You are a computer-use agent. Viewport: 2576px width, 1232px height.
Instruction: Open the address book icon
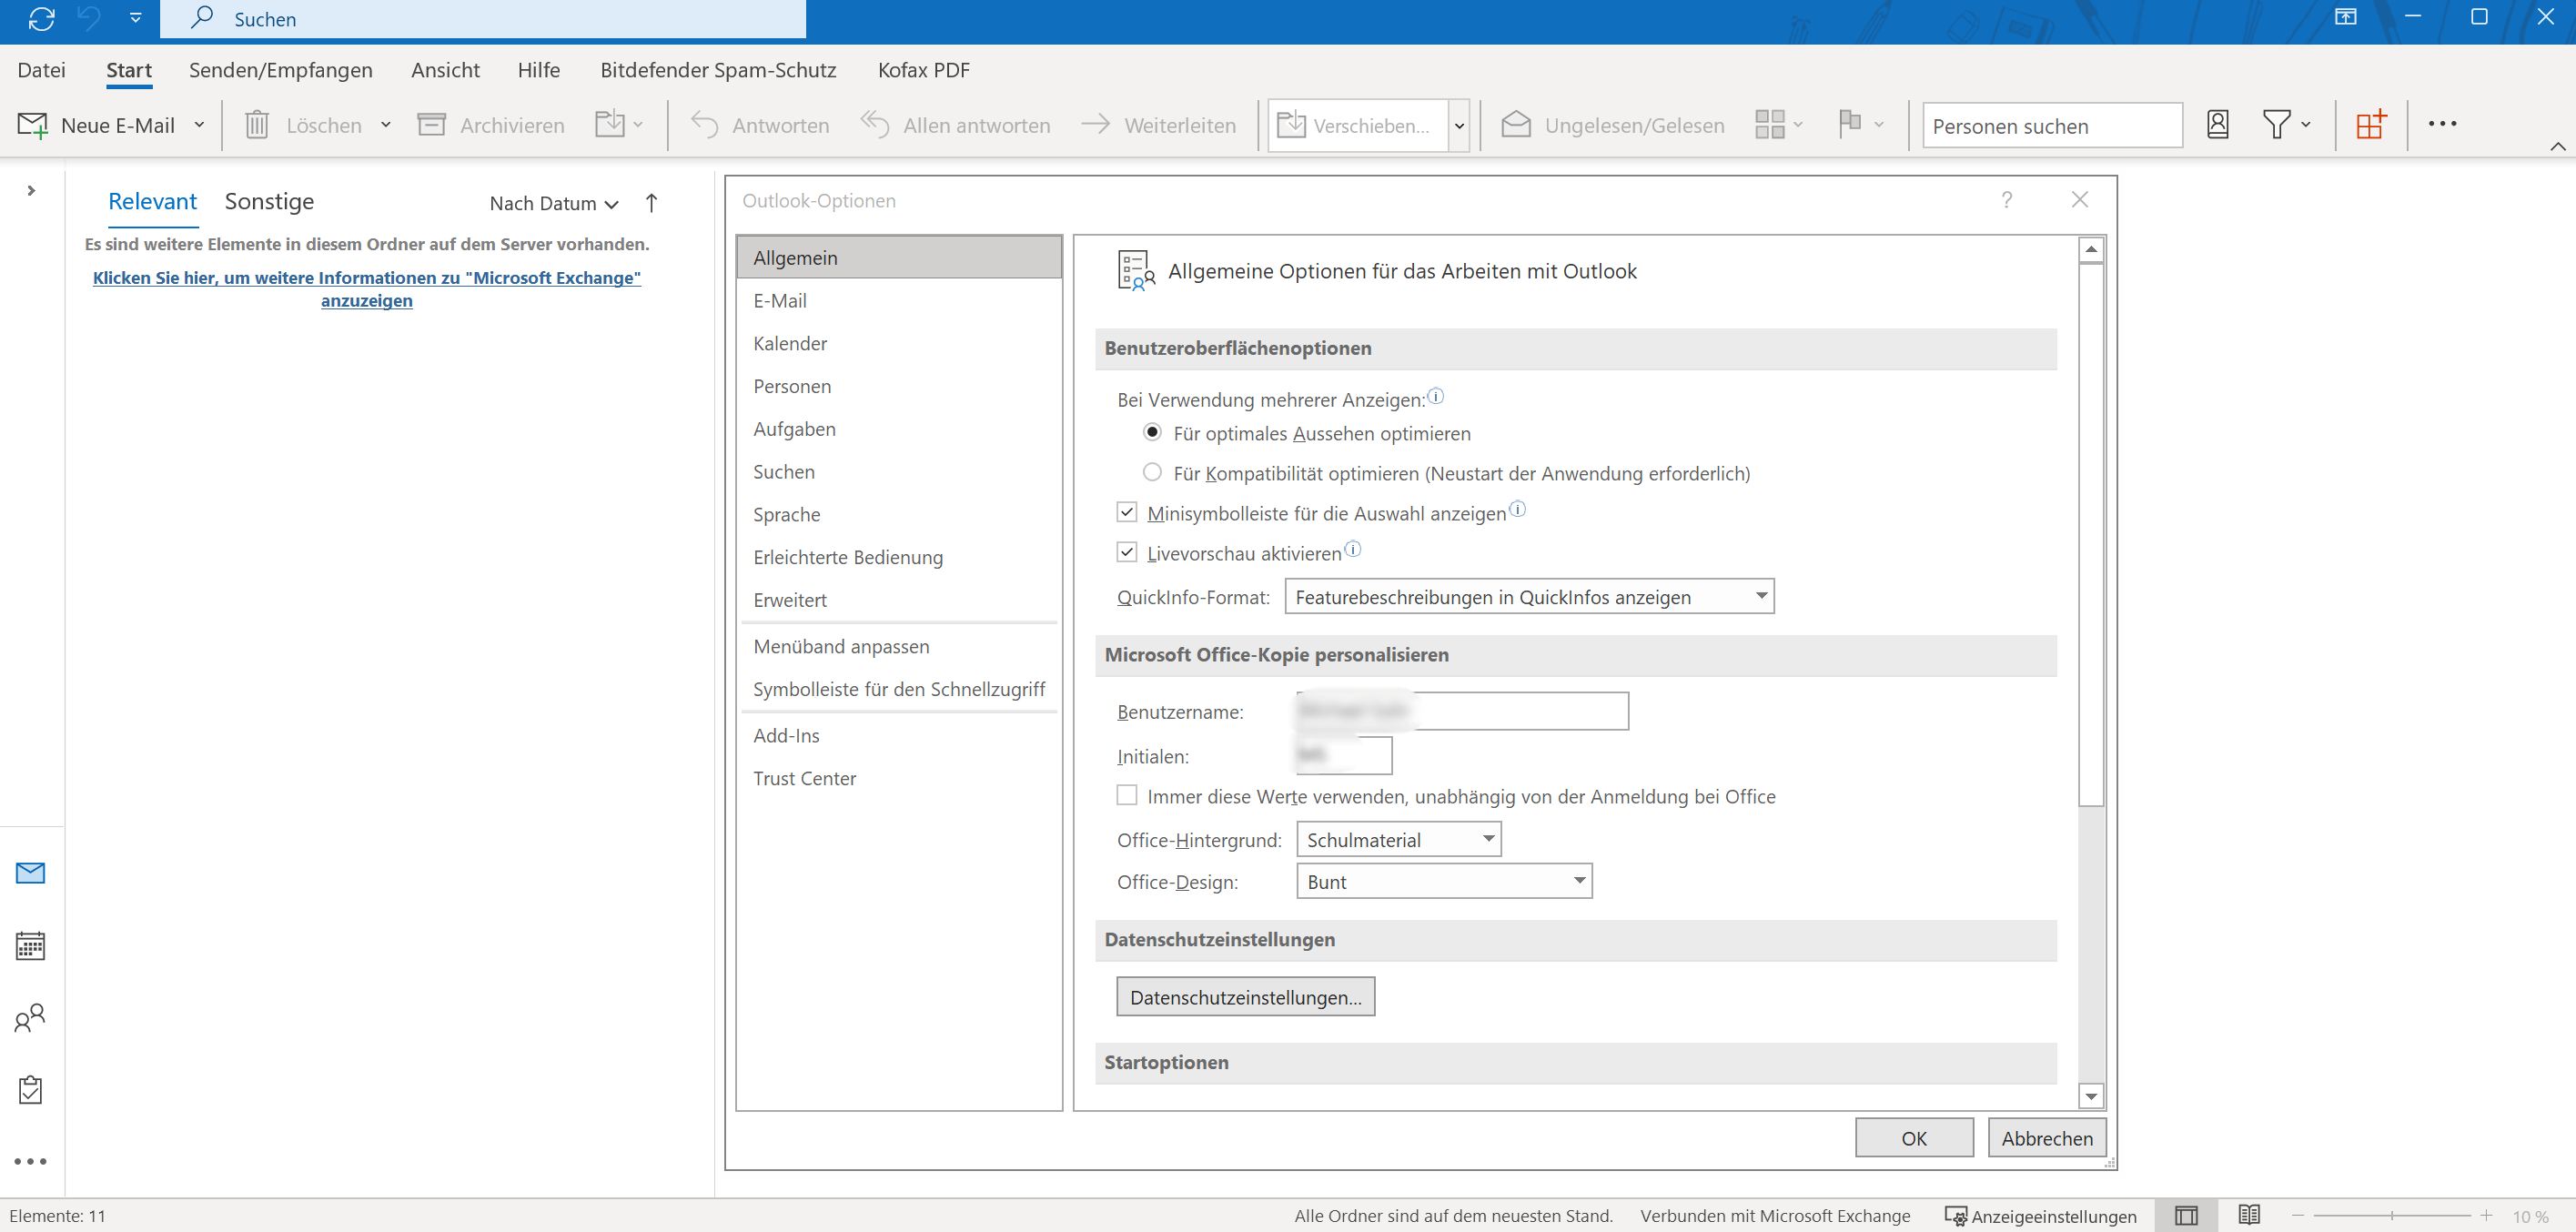coord(2217,124)
